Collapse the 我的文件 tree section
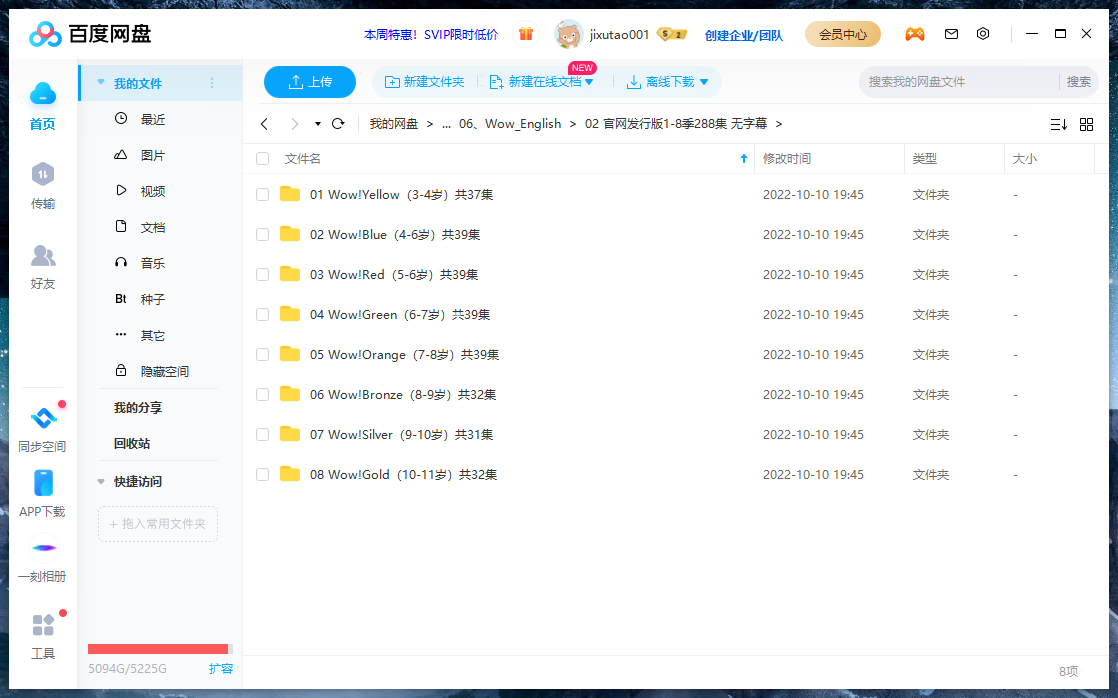This screenshot has width=1118, height=698. 101,83
